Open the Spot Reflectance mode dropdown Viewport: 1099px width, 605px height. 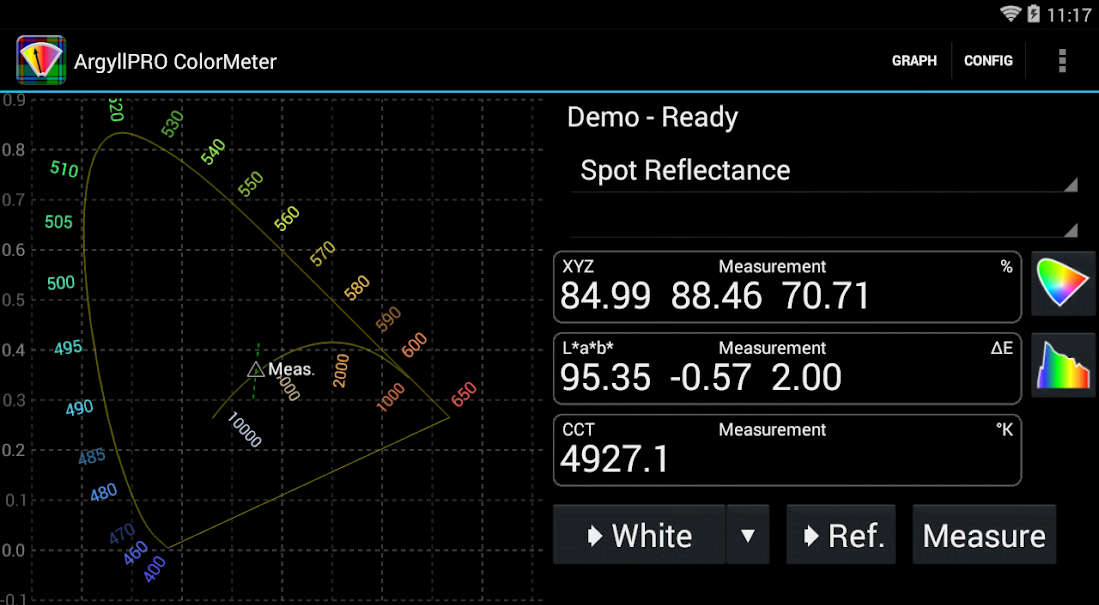point(824,171)
